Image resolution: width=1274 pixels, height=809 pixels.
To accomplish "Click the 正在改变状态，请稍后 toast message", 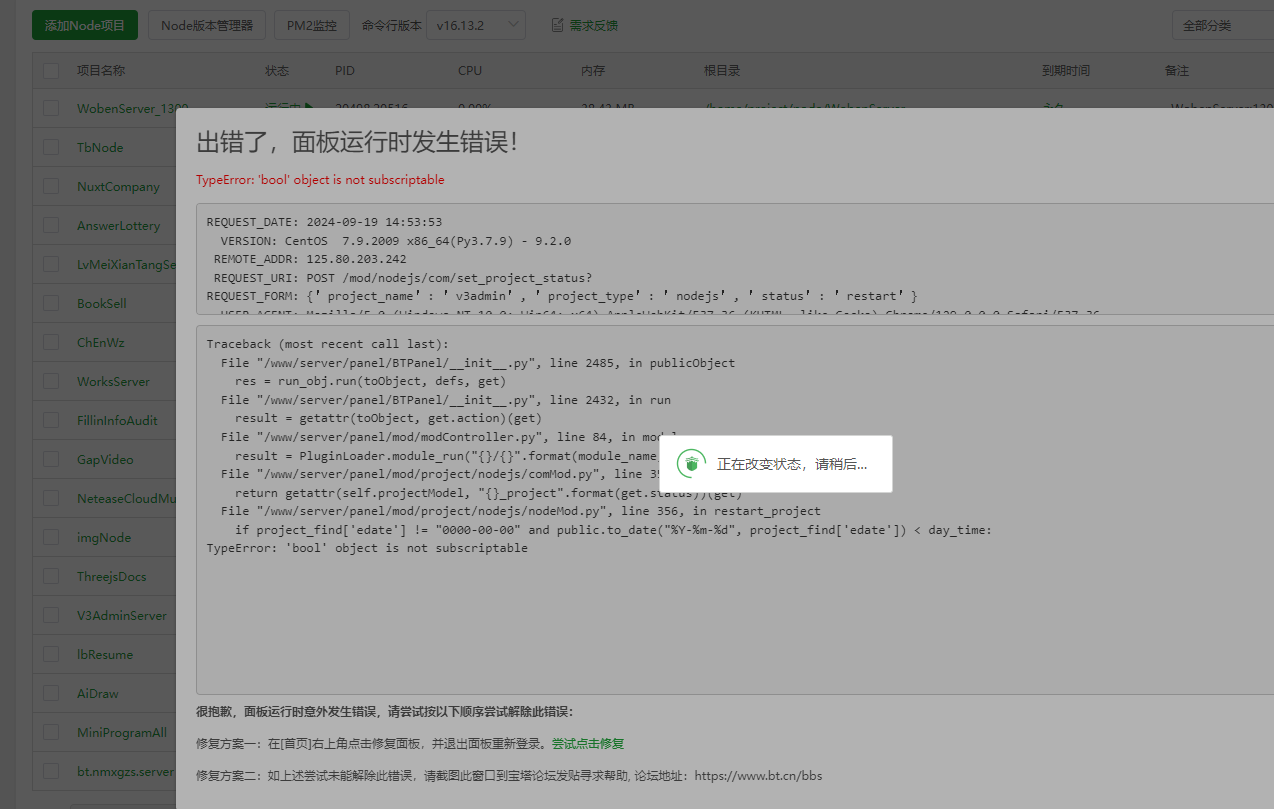I will [x=792, y=464].
